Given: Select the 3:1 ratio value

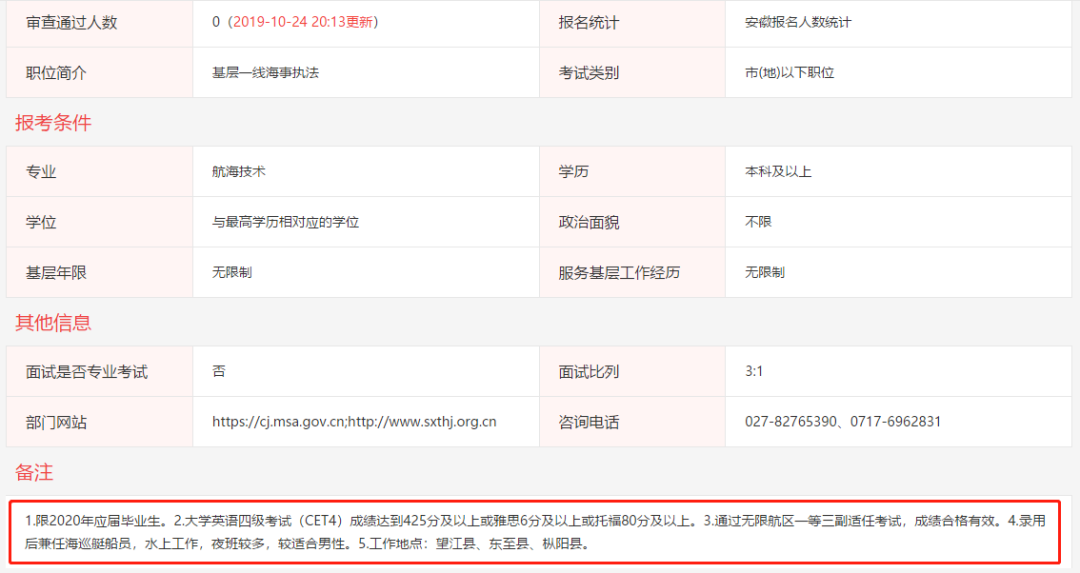Looking at the screenshot, I should 754,371.
